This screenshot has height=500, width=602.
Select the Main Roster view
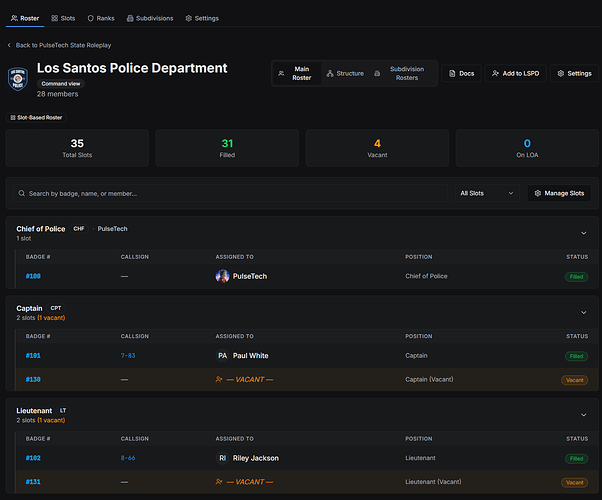coord(297,73)
